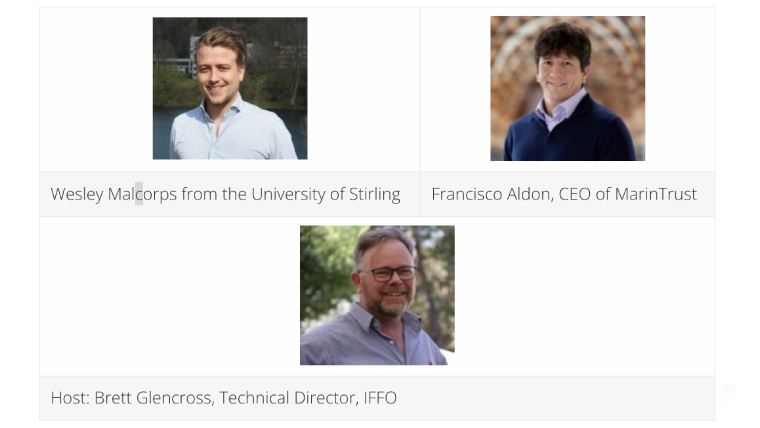Click the "Host:" label text
This screenshot has width=760, height=428.
70,398
